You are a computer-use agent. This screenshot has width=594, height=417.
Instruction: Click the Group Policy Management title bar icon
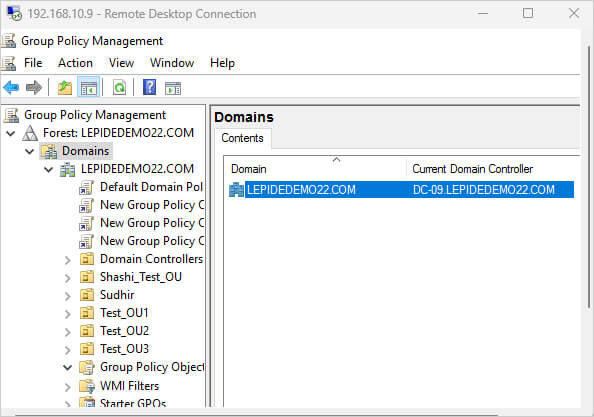click(x=9, y=41)
